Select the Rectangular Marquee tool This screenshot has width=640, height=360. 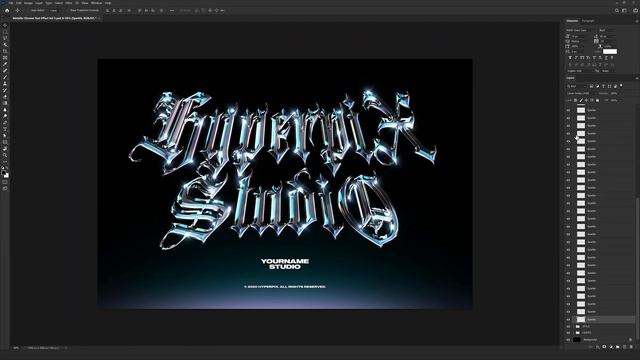[x=5, y=32]
